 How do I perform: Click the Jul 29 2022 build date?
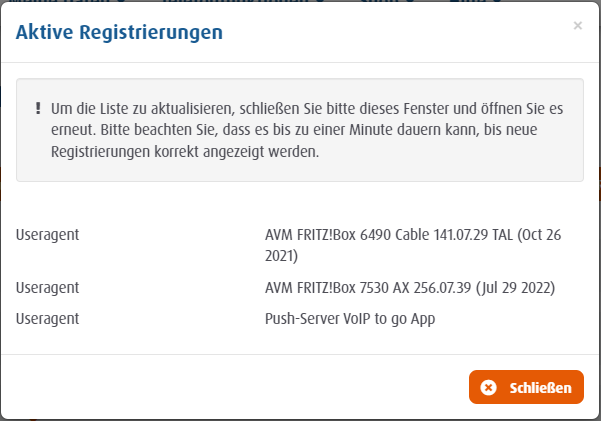(518, 287)
